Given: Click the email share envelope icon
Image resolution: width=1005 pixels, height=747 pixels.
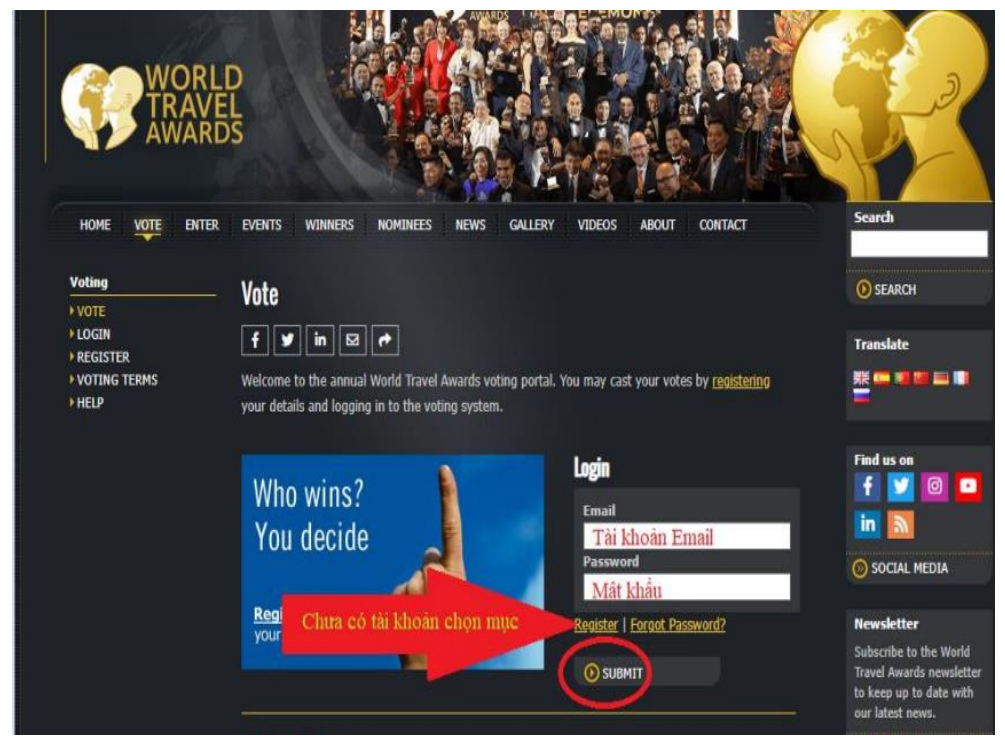Looking at the screenshot, I should click(353, 340).
